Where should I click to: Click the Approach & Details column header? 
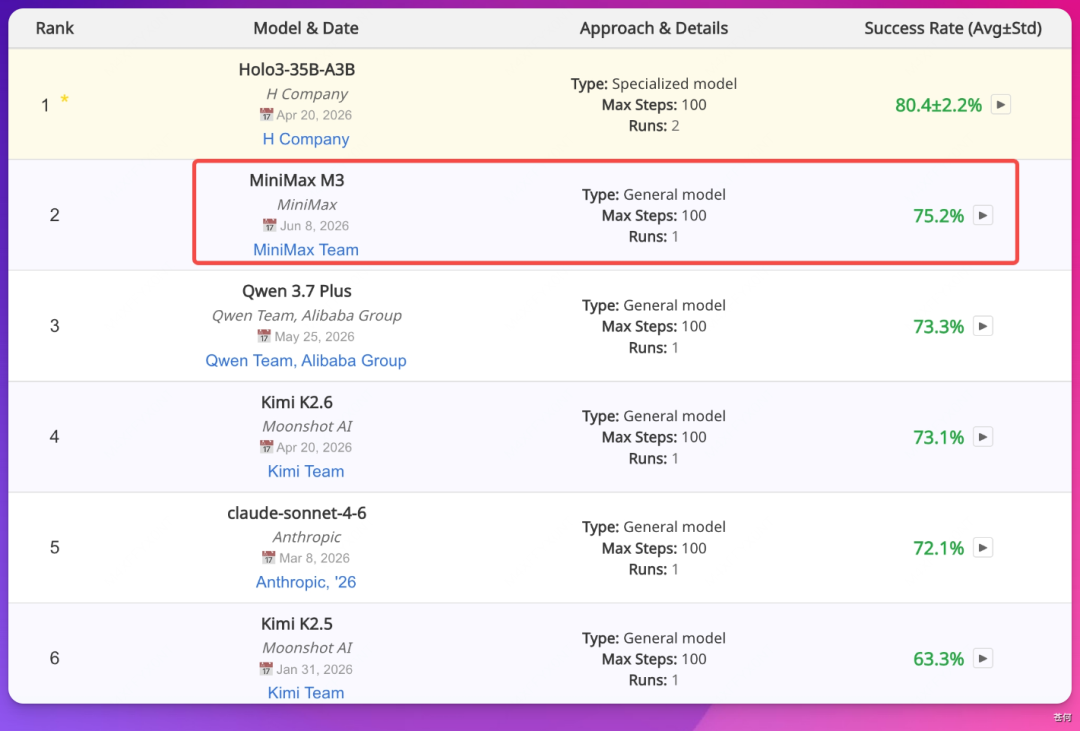[654, 28]
